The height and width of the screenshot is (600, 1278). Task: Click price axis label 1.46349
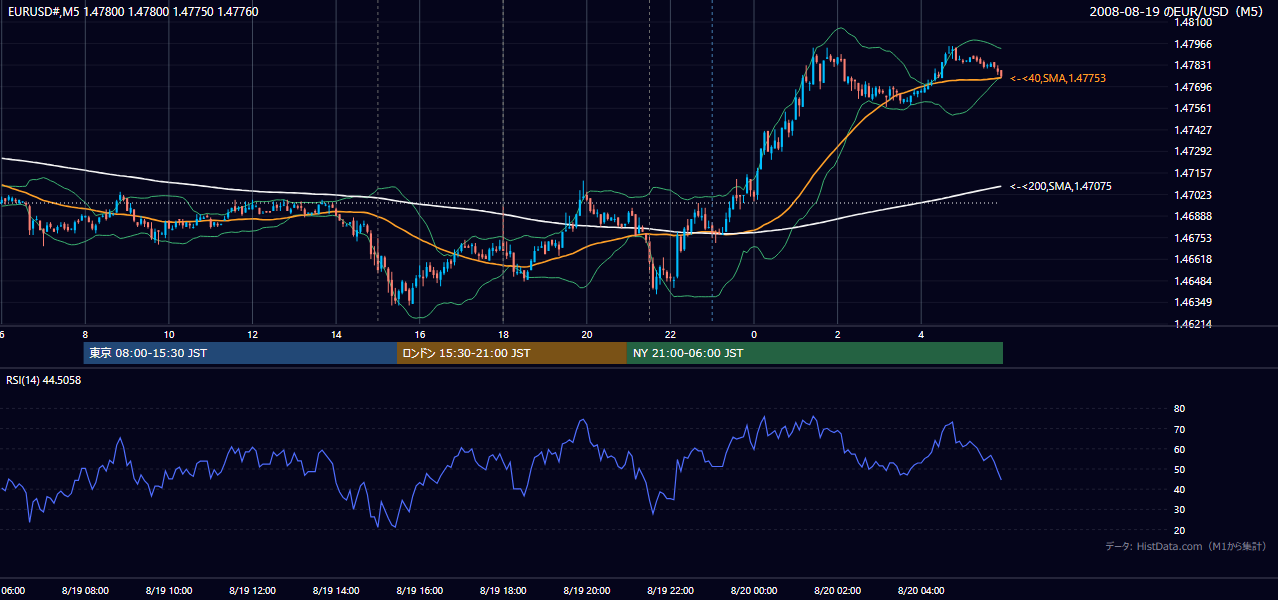1193,302
